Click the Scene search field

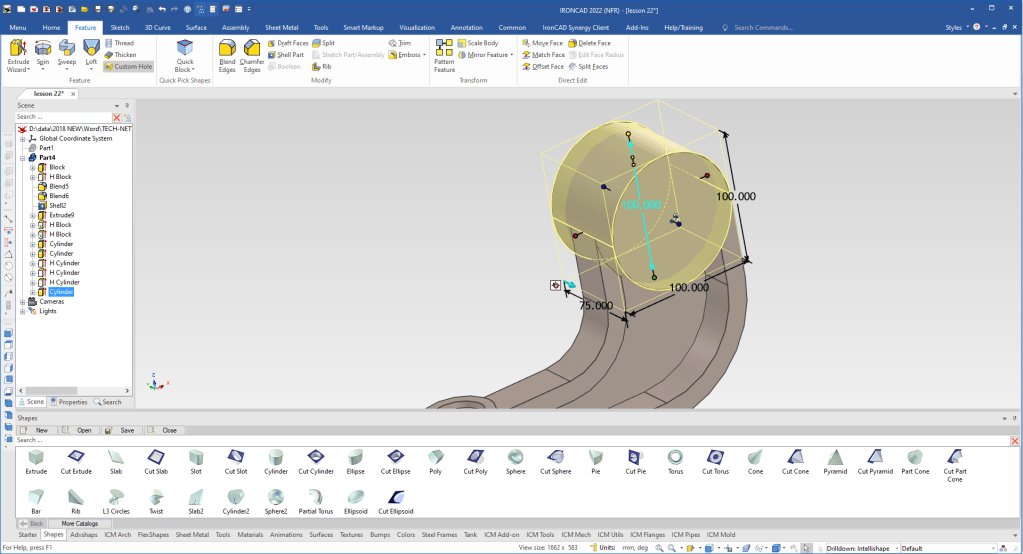point(62,117)
